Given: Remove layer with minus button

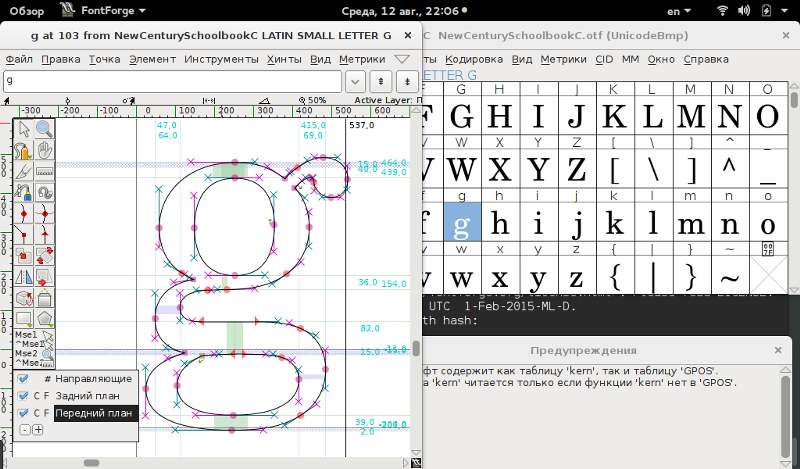Looking at the screenshot, I should click(24, 430).
